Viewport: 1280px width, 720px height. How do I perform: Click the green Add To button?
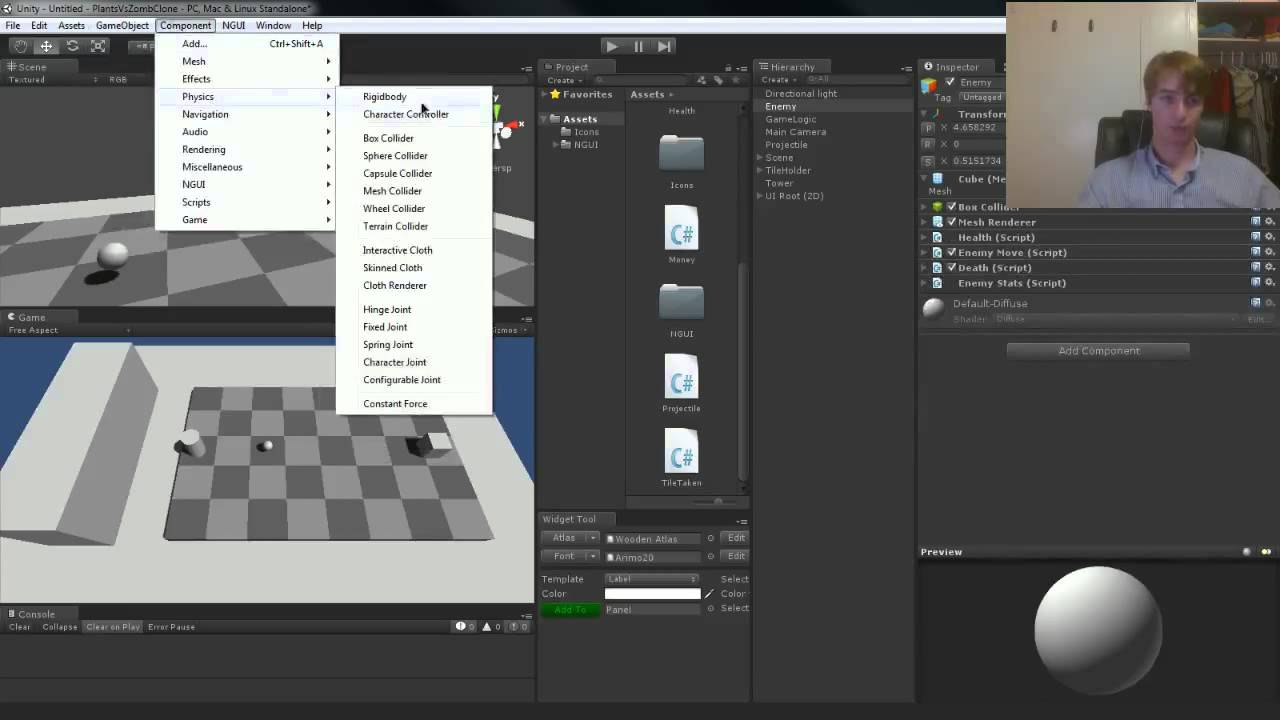pos(570,609)
